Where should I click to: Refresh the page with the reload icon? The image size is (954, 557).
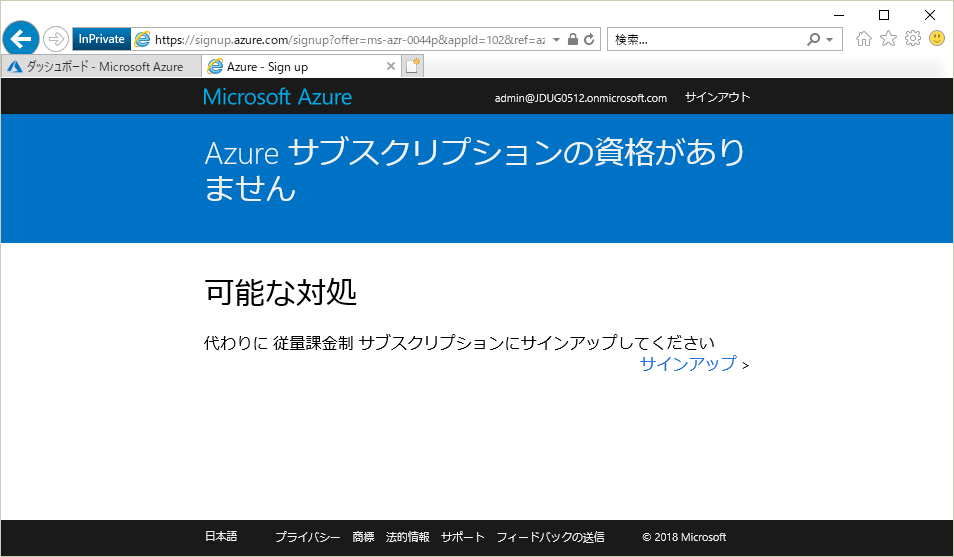589,40
